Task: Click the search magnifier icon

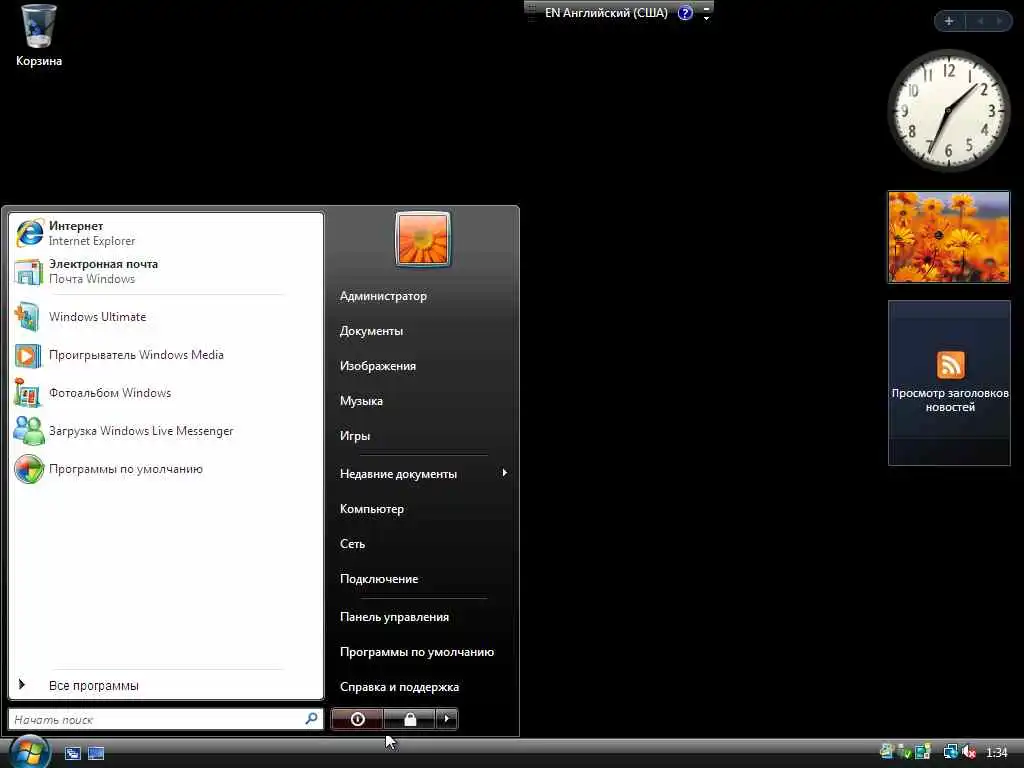Action: (x=312, y=718)
